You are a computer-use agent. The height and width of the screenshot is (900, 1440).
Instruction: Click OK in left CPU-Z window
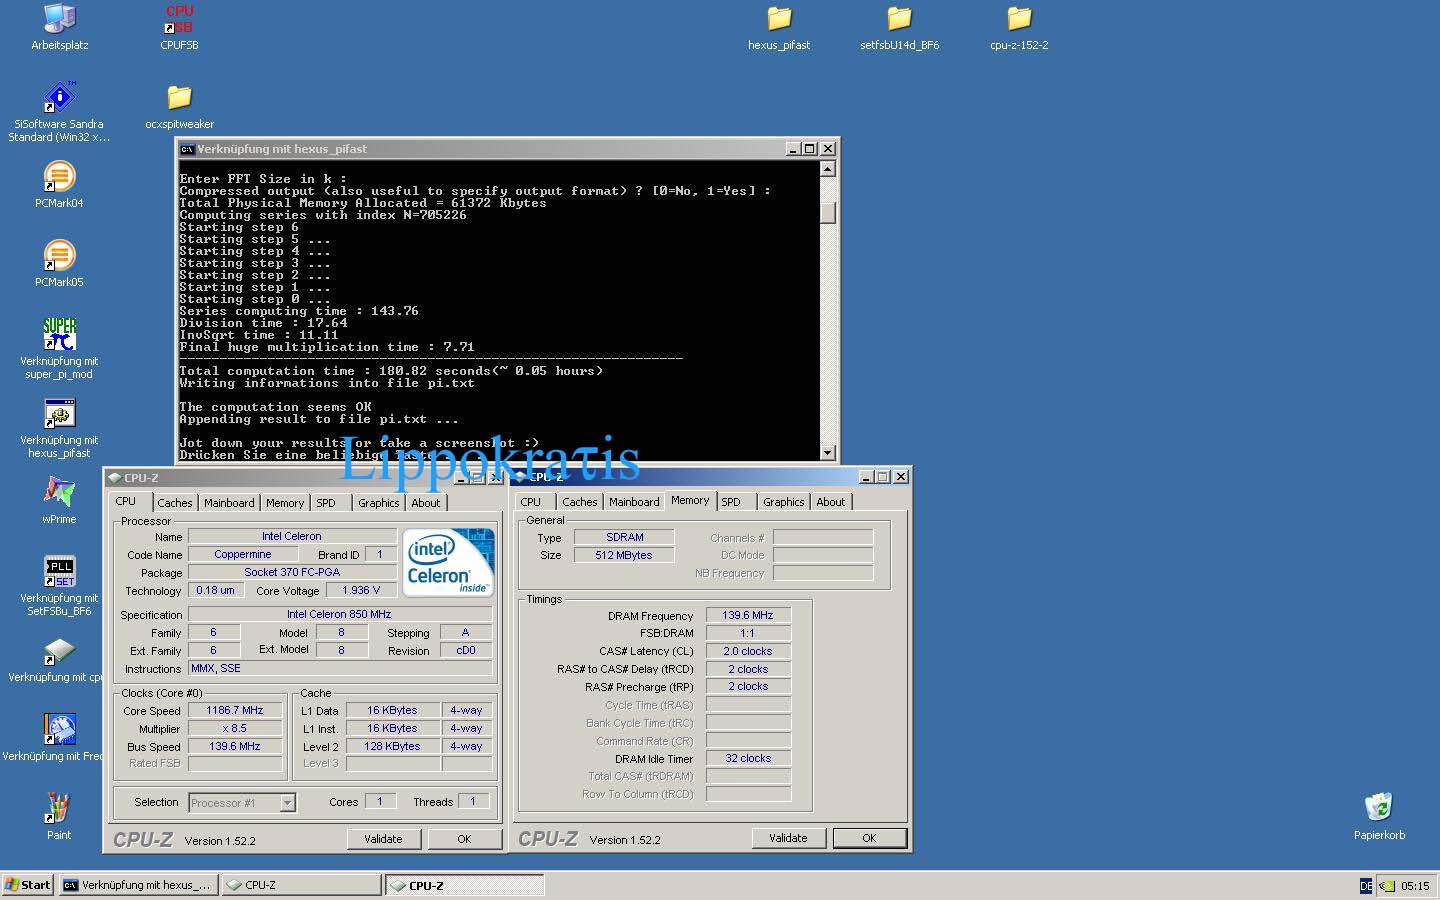[x=464, y=839]
